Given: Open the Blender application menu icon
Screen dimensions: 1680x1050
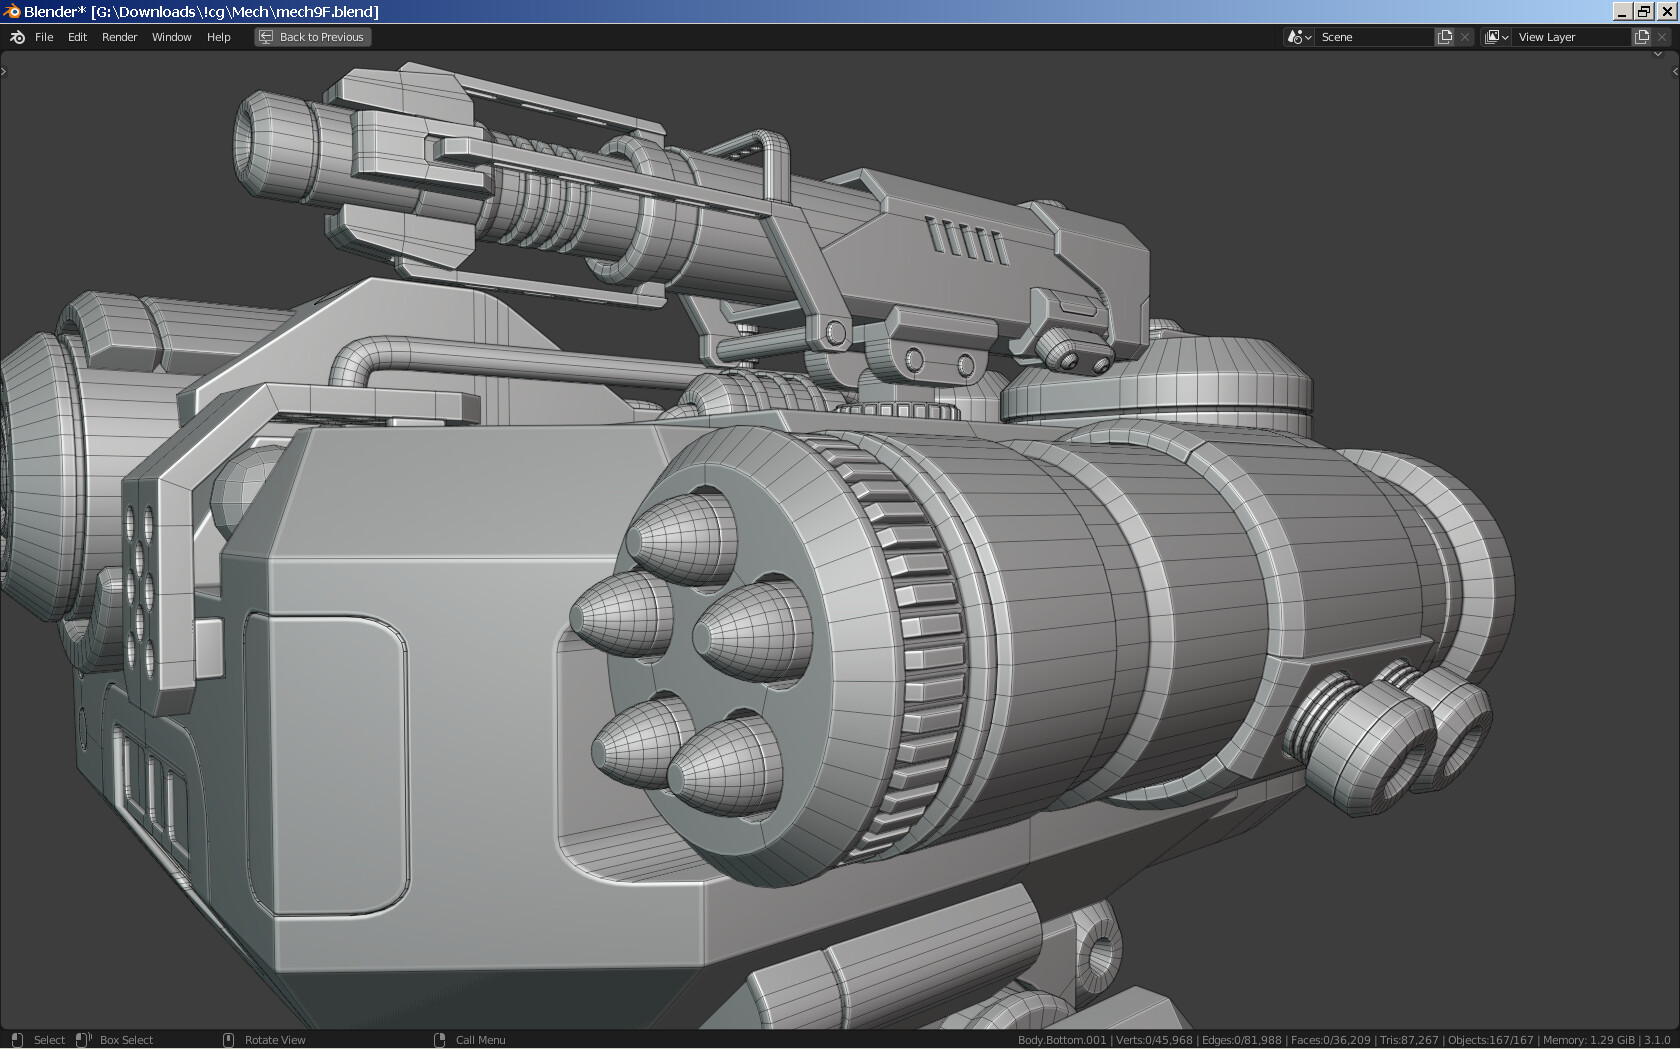Looking at the screenshot, I should [16, 37].
